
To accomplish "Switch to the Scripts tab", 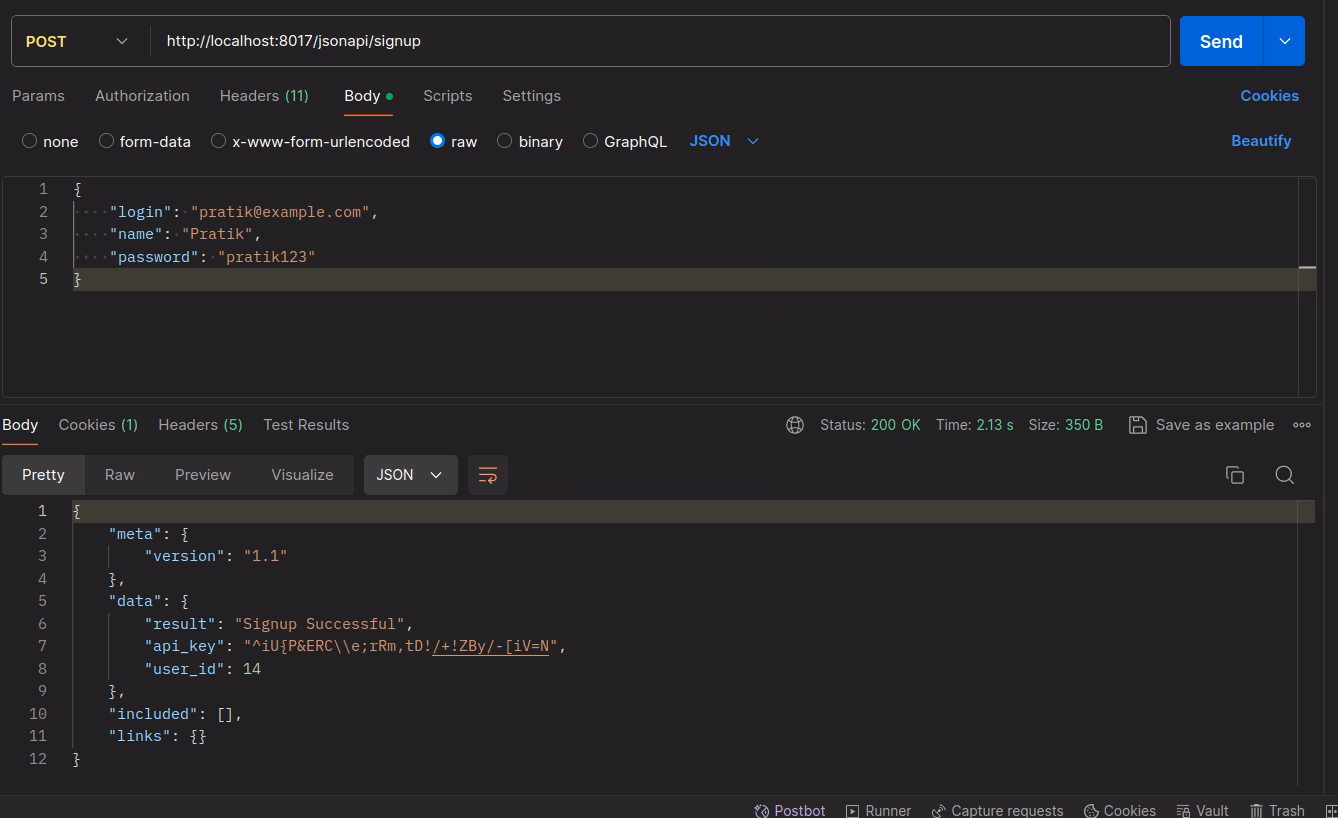I will (x=447, y=96).
